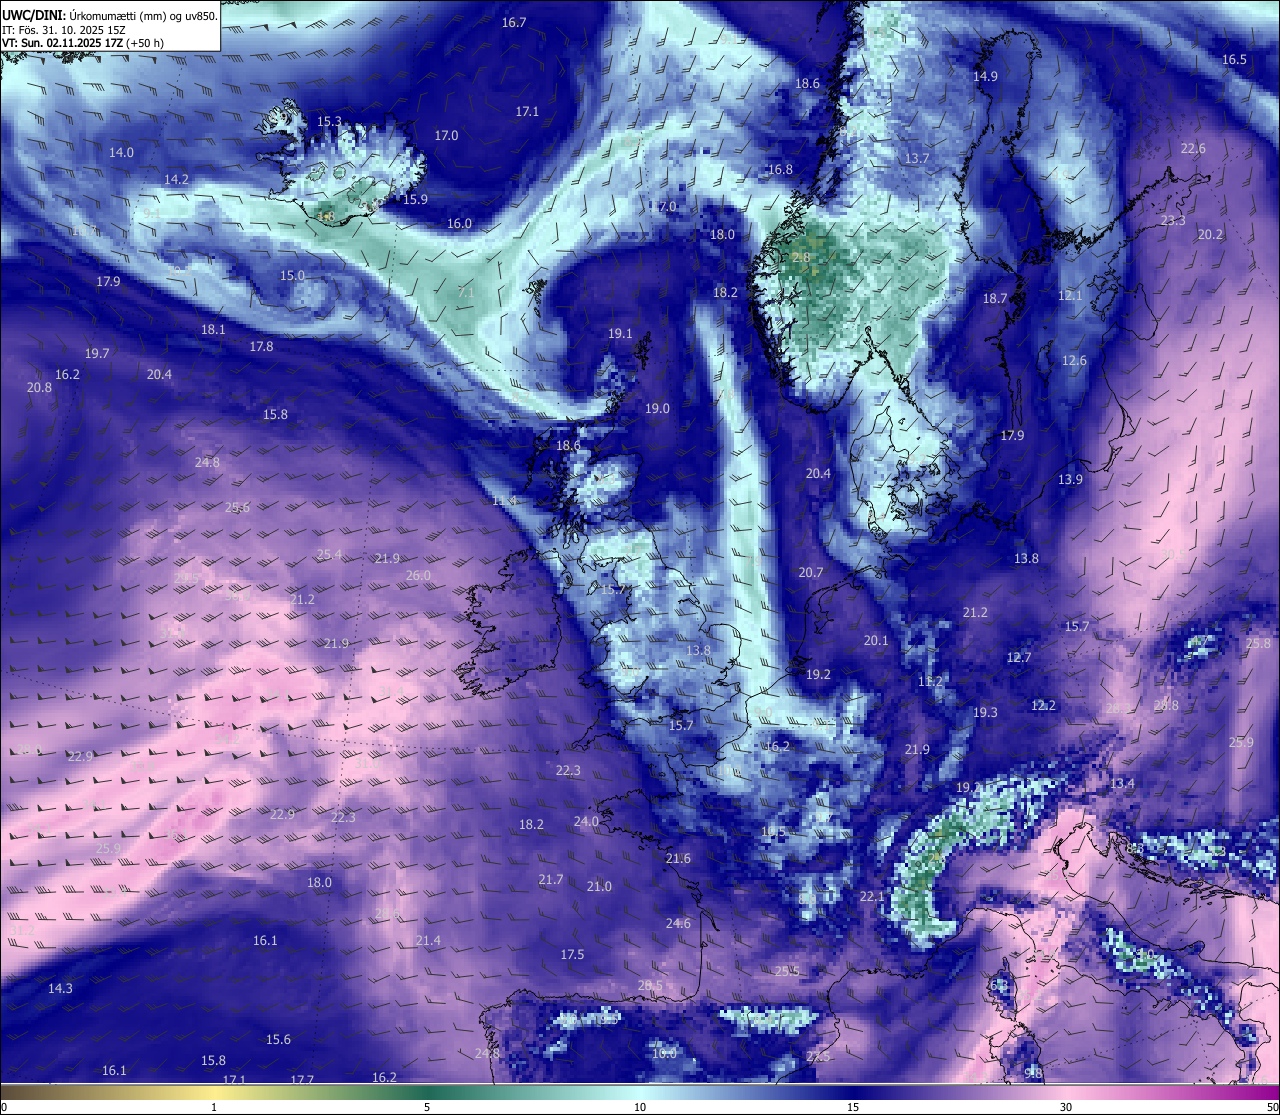
Task: Click the map value '18.1'
Action: click(x=212, y=329)
